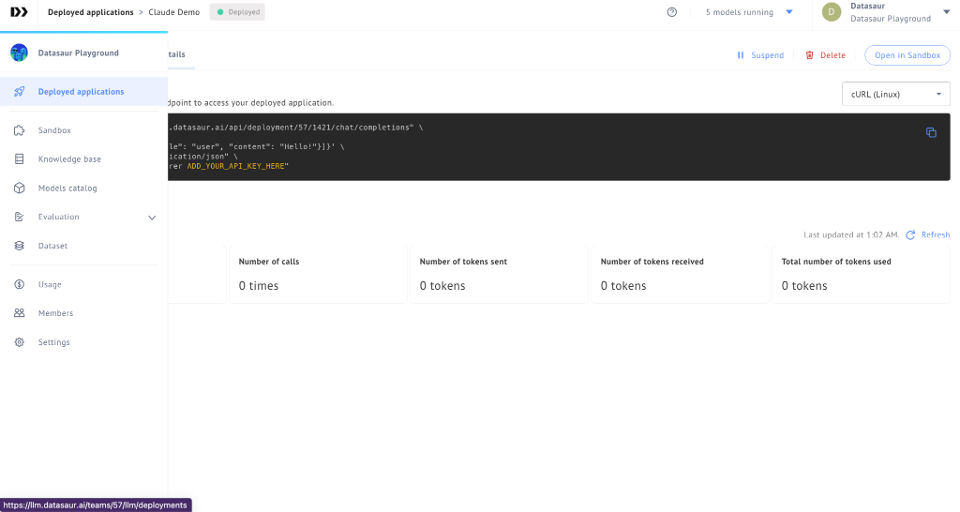
Task: Click the Usage dollar-coin icon
Action: tap(20, 284)
